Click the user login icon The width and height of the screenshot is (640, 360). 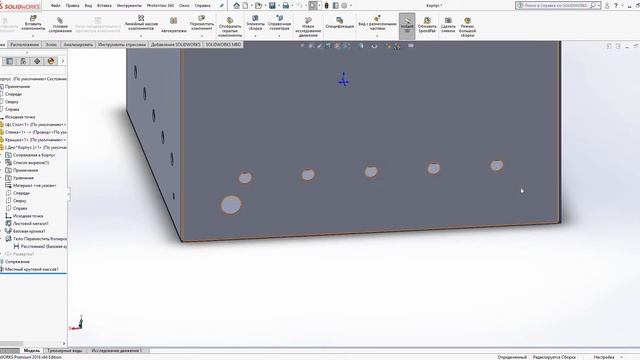click(607, 5)
